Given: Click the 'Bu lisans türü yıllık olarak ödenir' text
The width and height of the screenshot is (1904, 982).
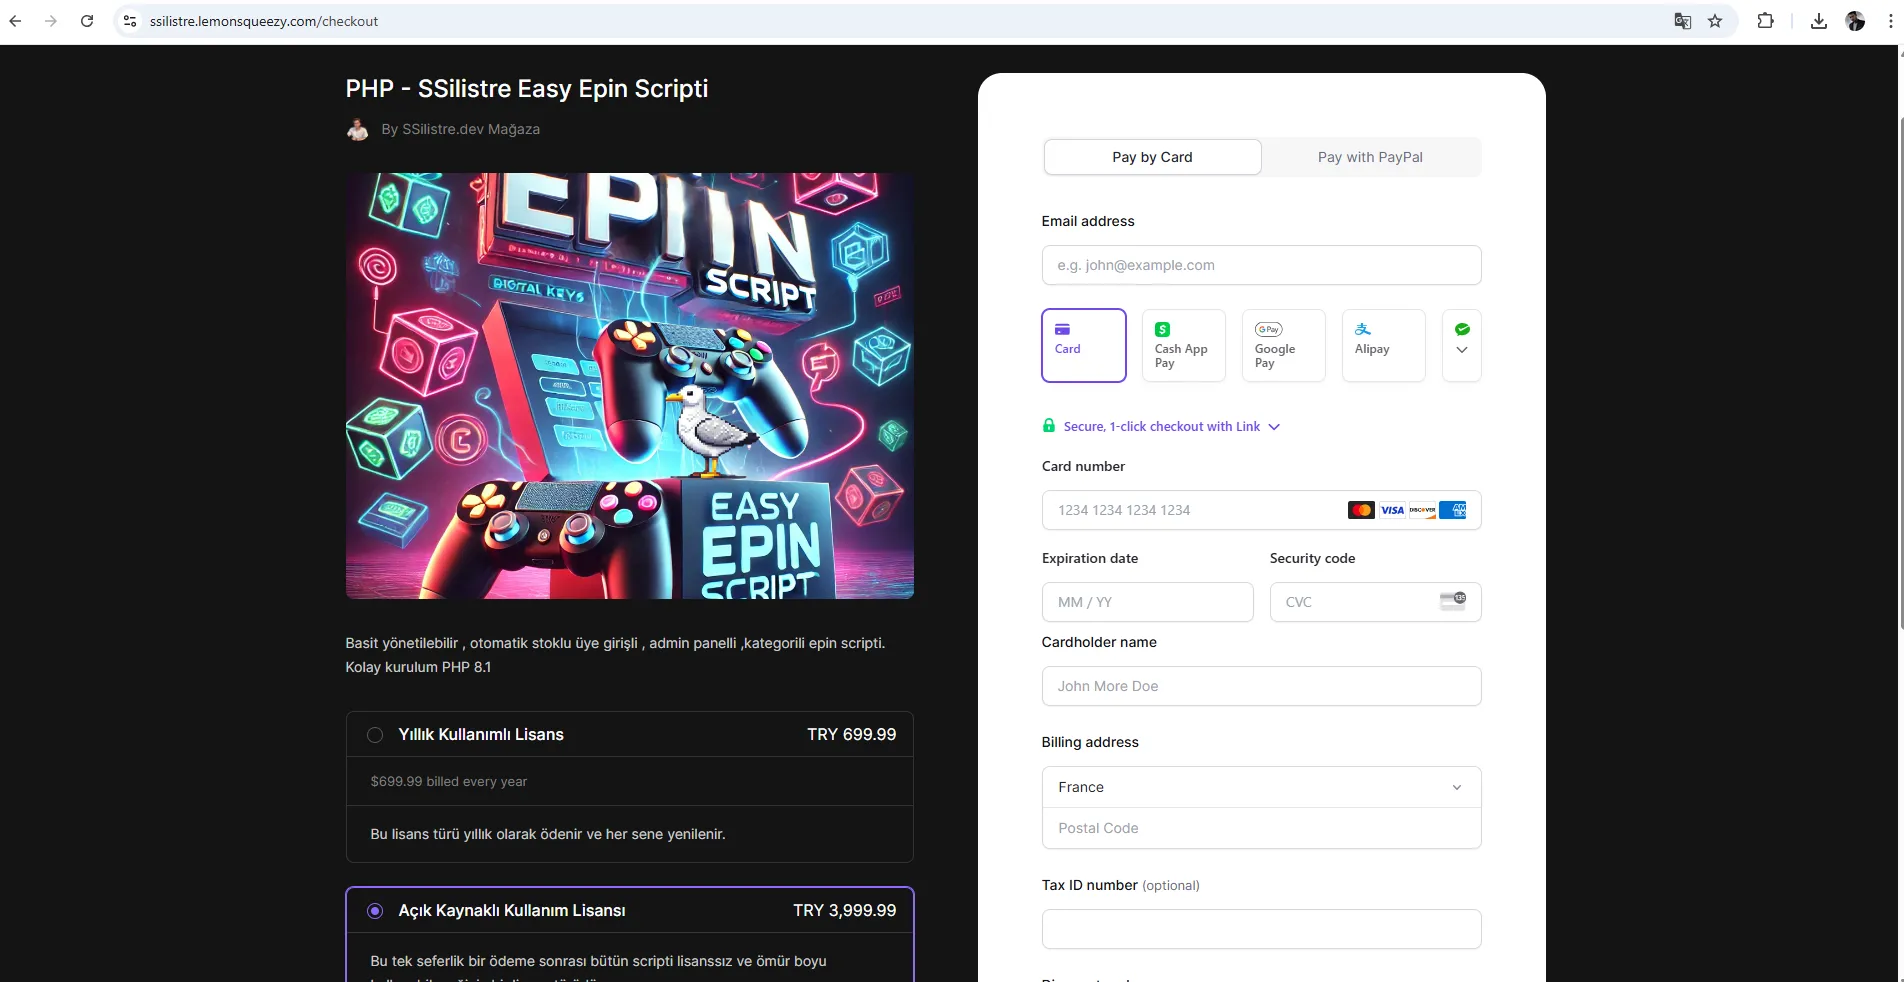Looking at the screenshot, I should click(x=548, y=834).
